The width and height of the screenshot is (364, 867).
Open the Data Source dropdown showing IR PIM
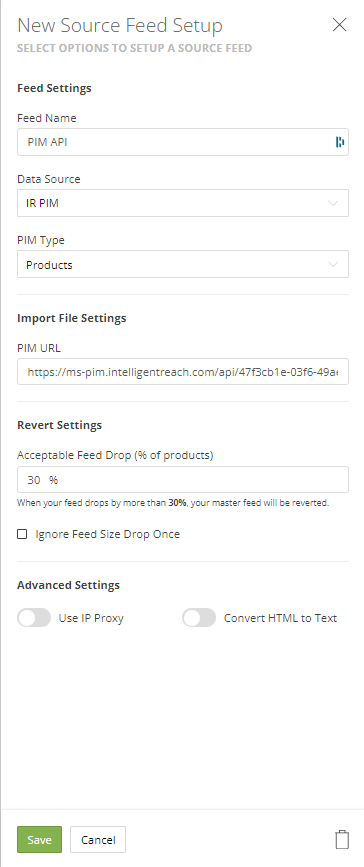click(183, 203)
